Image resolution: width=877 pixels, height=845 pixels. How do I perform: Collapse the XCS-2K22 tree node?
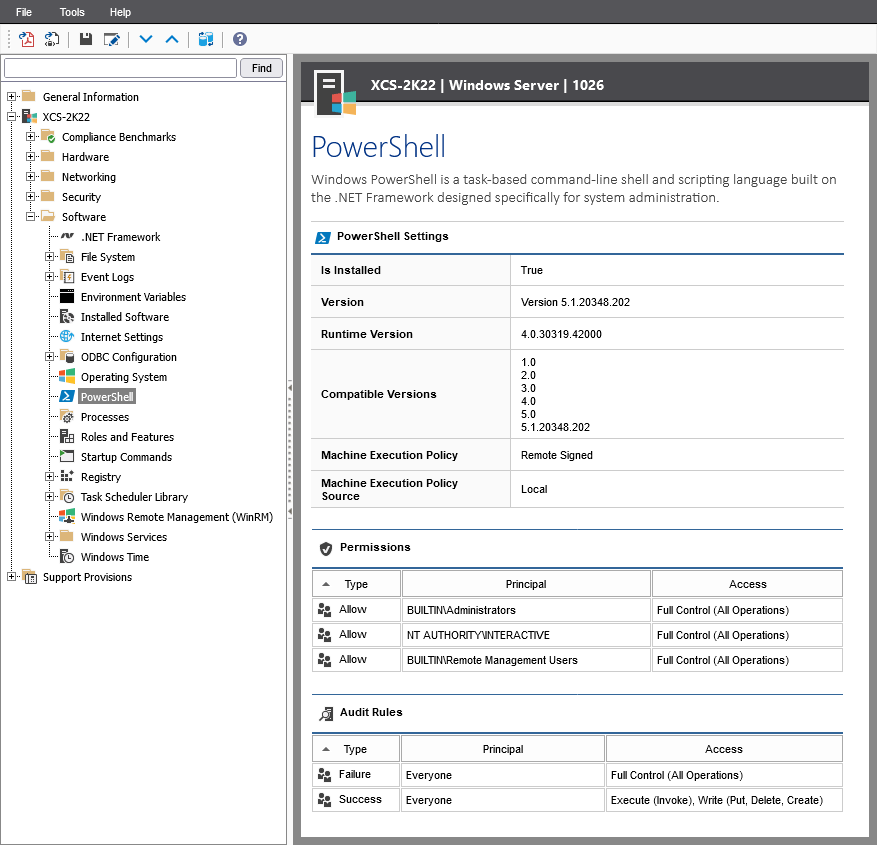click(x=11, y=117)
